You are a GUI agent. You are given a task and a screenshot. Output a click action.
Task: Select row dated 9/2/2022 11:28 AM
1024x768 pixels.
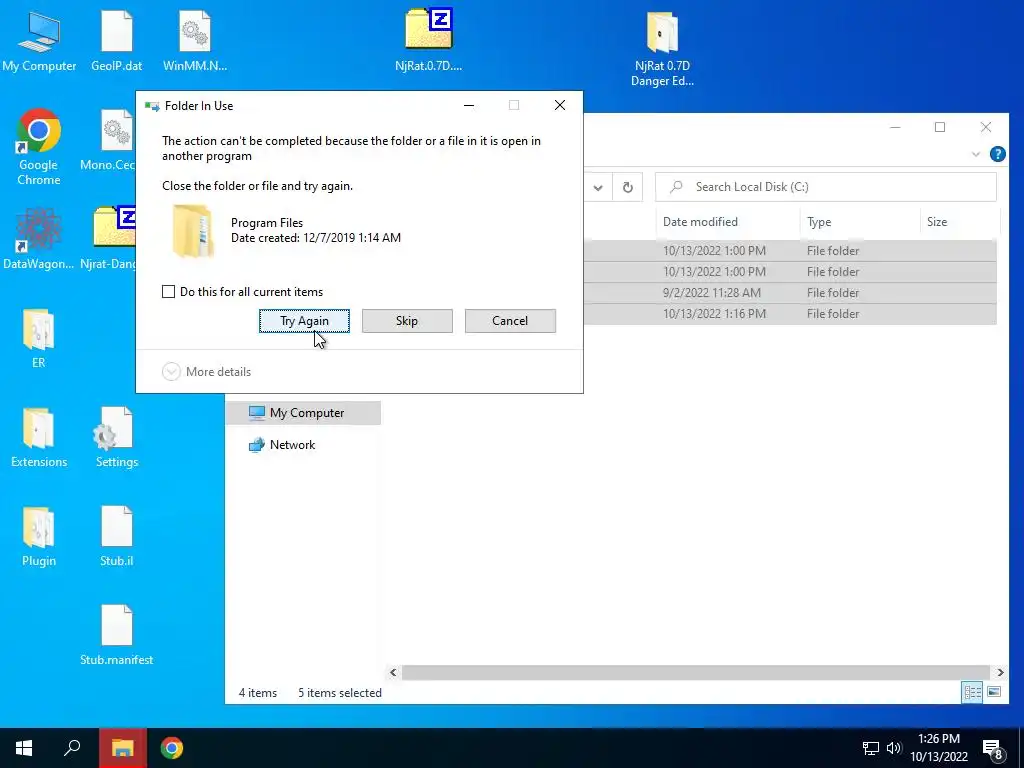(790, 293)
